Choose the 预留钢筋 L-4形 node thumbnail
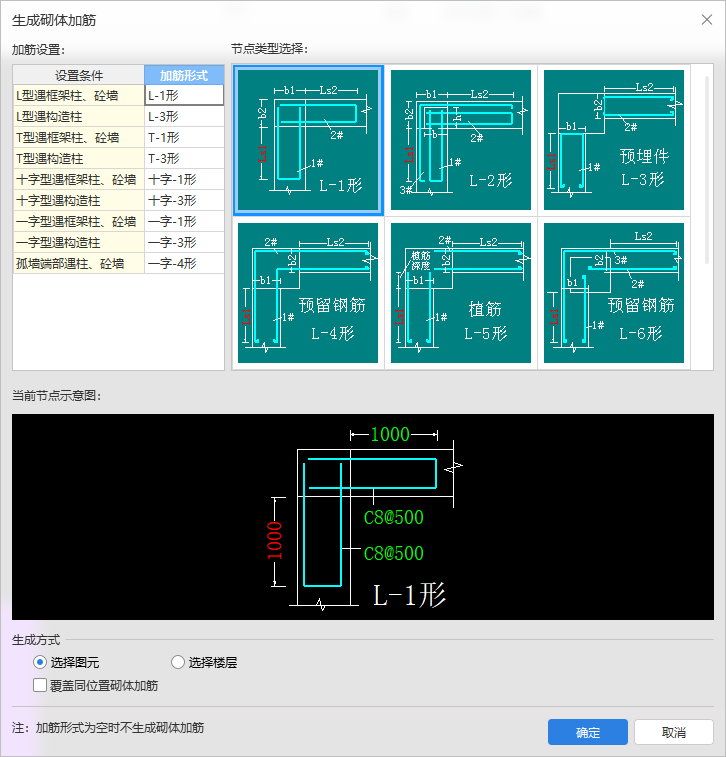726x757 pixels. pyautogui.click(x=308, y=293)
